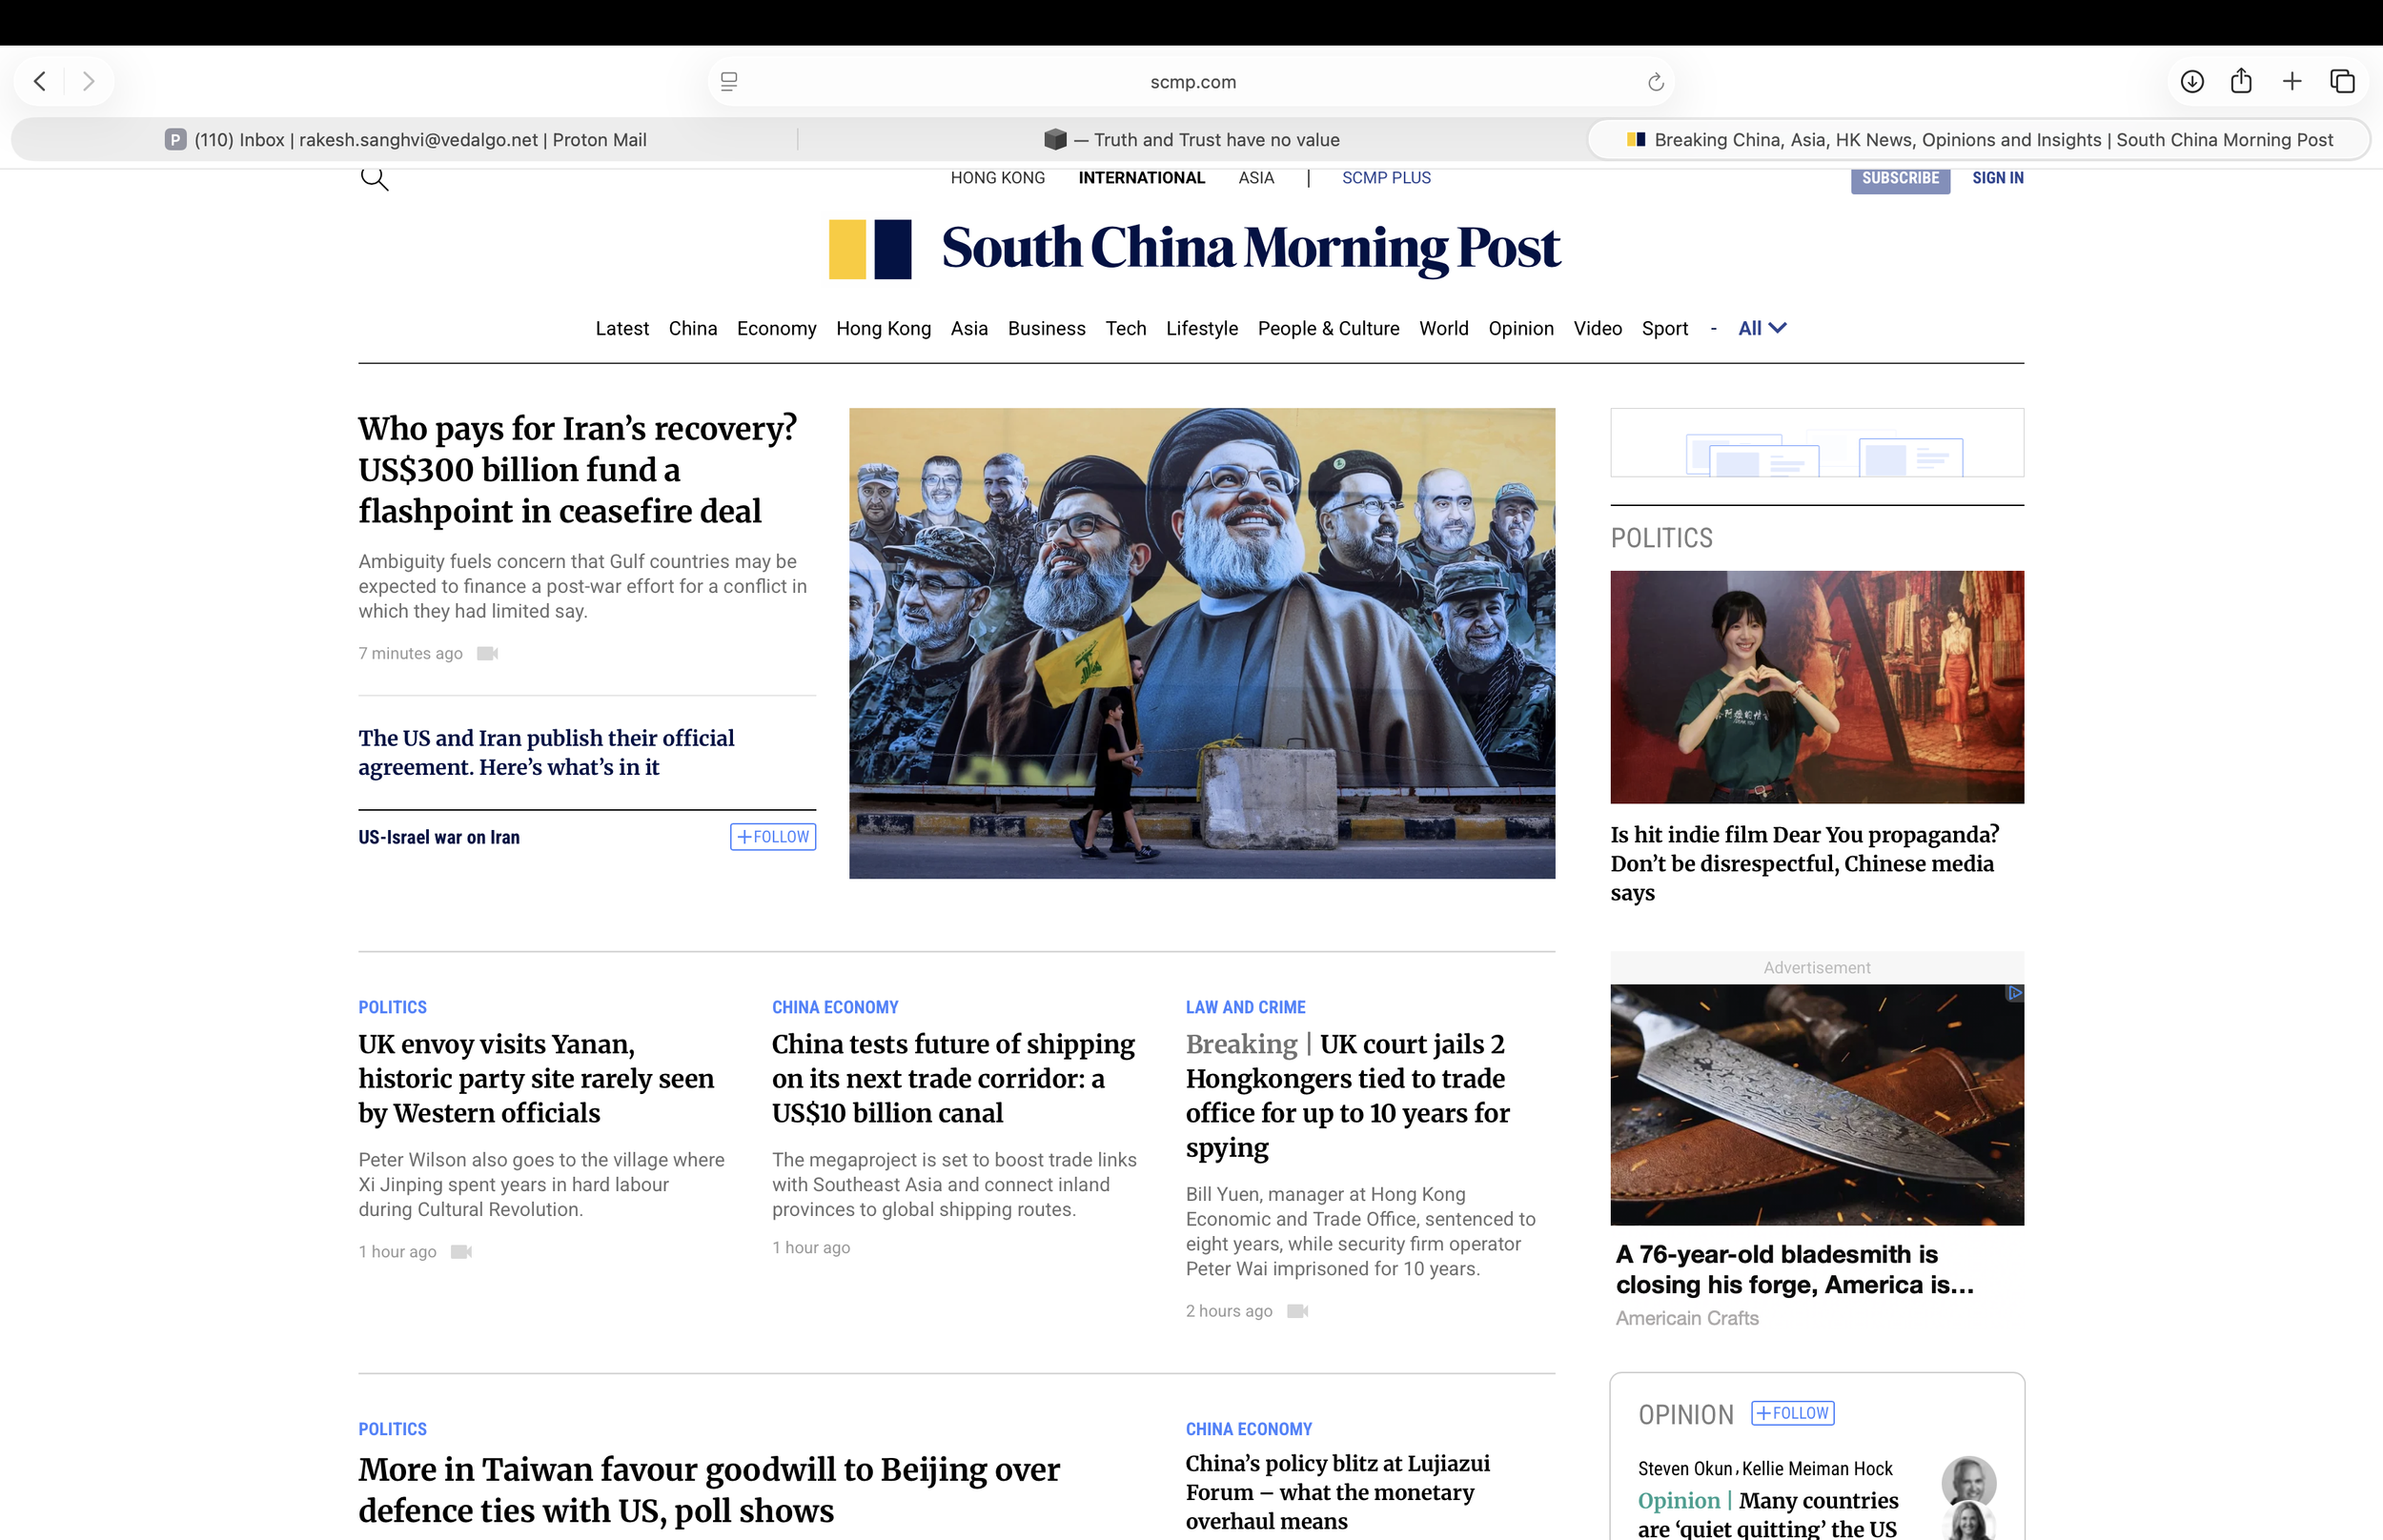Viewport: 2383px width, 1540px height.
Task: Open the Asia nav section
Action: (969, 329)
